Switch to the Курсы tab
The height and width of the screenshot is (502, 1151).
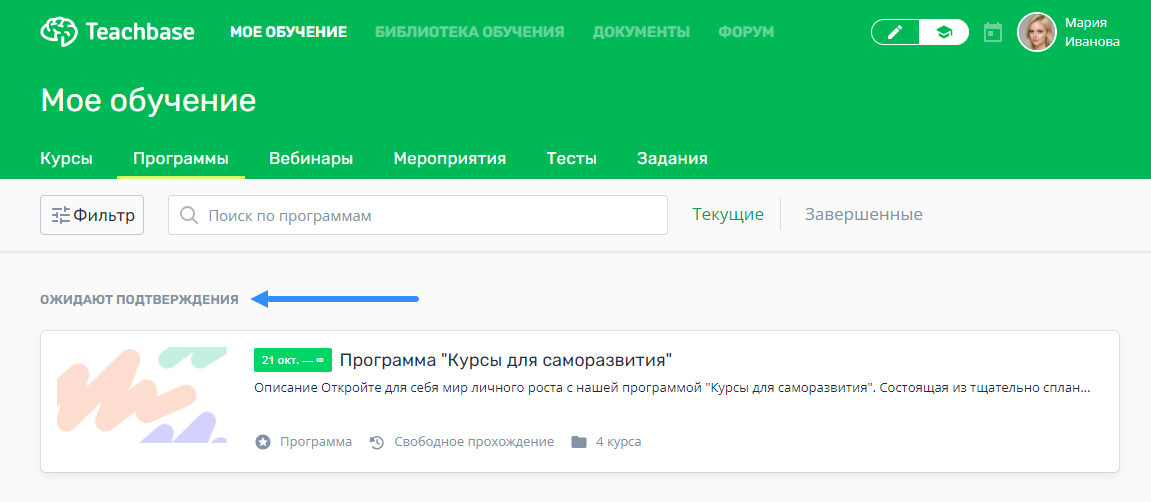coord(67,159)
